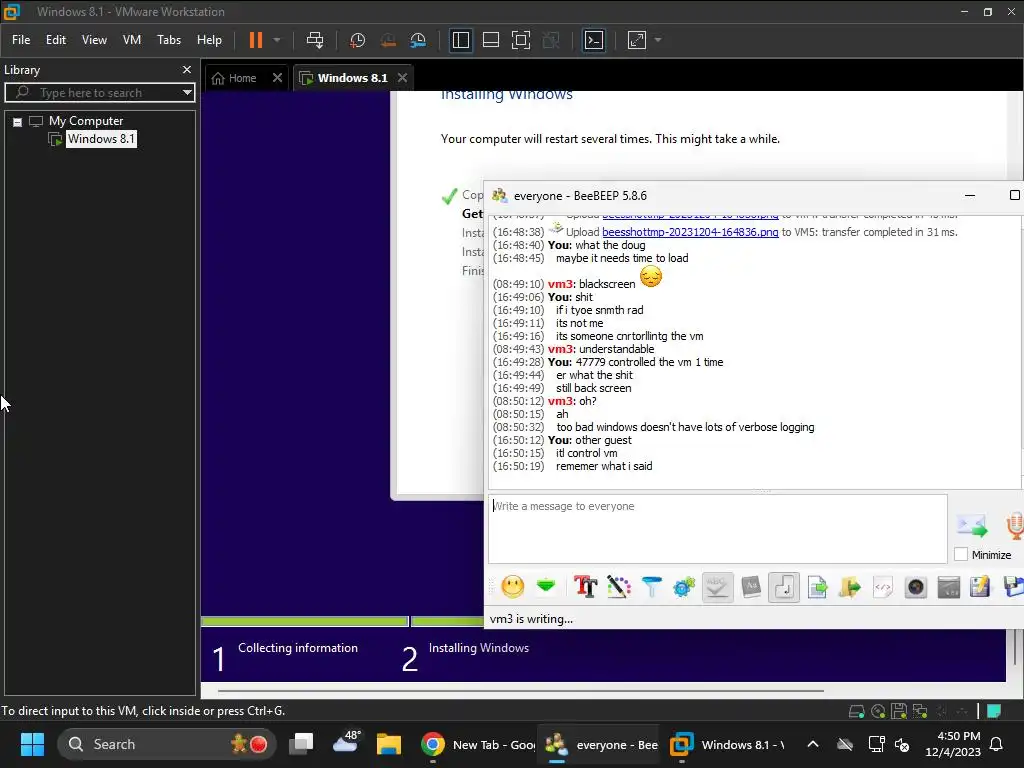Click the save chat floppy-pencil icon
The height and width of the screenshot is (768, 1024).
(980, 587)
